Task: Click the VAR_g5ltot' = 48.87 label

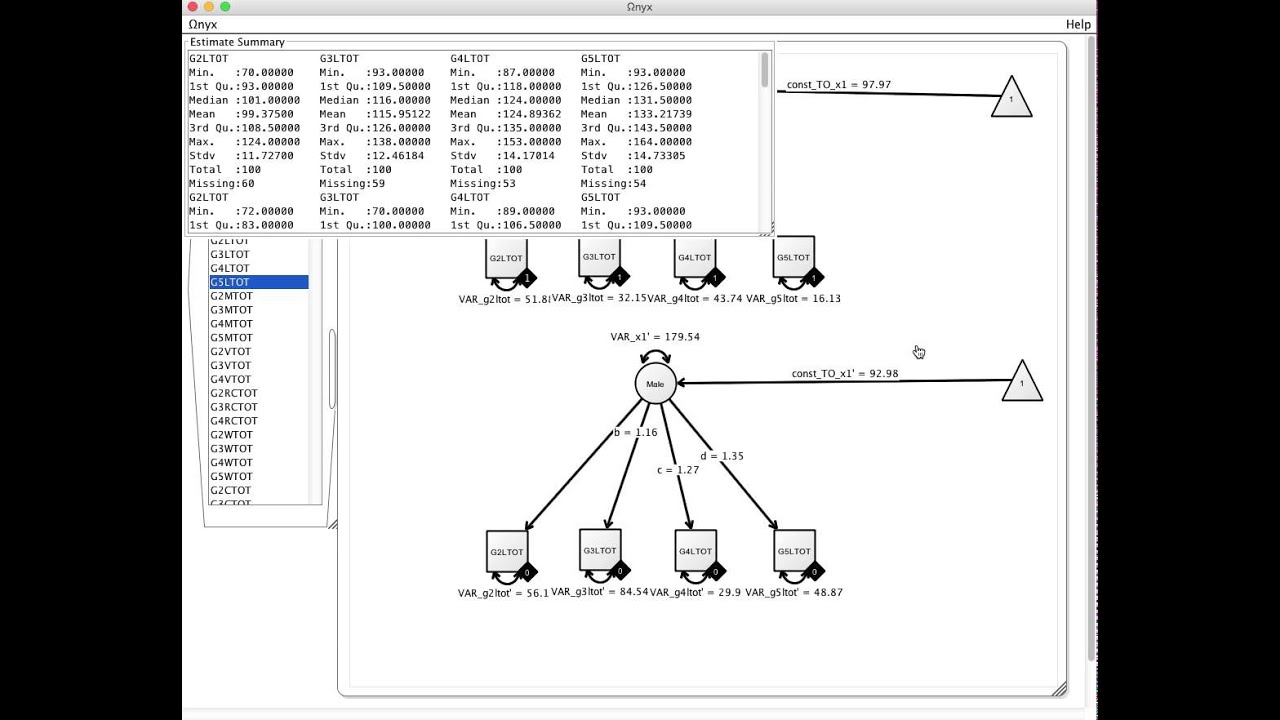Action: tap(794, 593)
